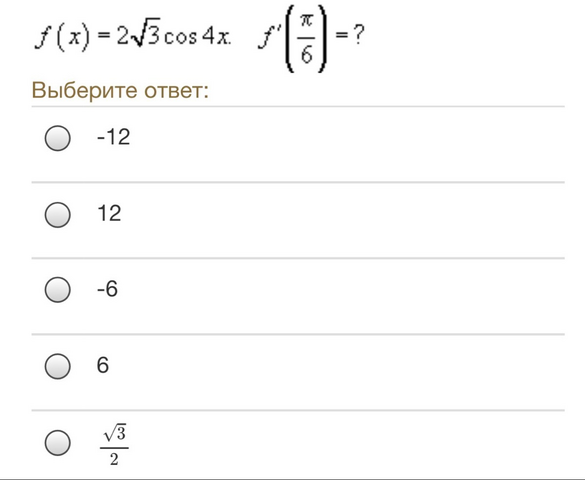Click the 'Выберите ответ:' heading

click(x=120, y=90)
